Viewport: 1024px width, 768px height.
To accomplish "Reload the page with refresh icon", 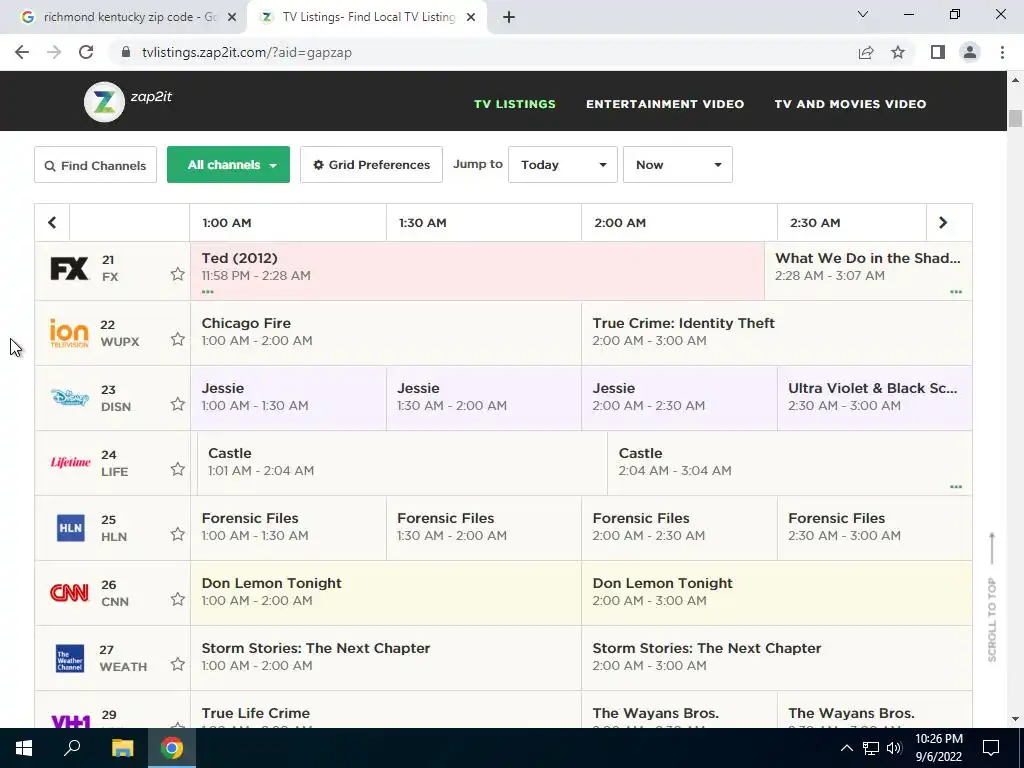I will coord(86,52).
